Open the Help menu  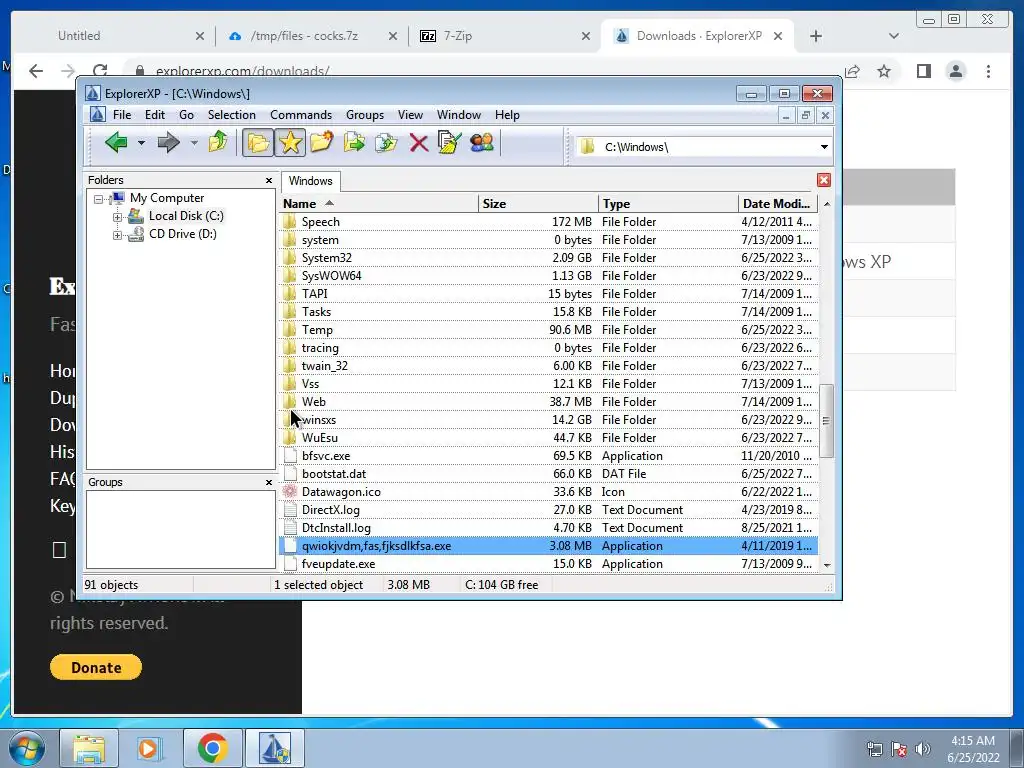coord(507,115)
